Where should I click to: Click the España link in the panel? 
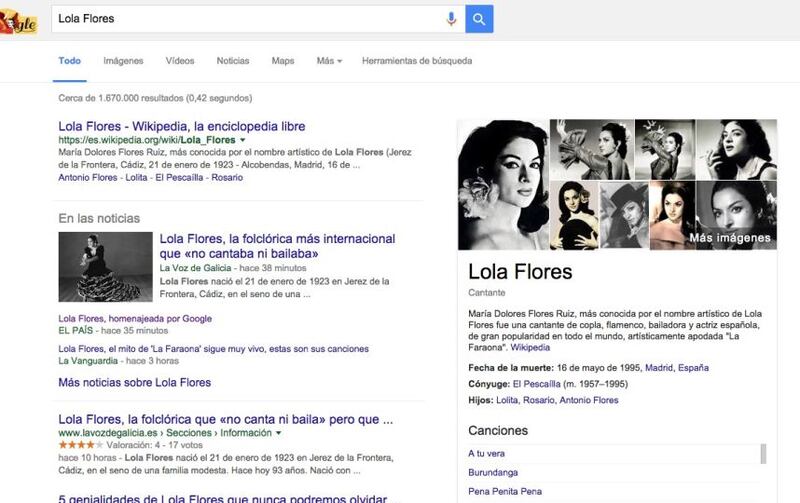693,368
